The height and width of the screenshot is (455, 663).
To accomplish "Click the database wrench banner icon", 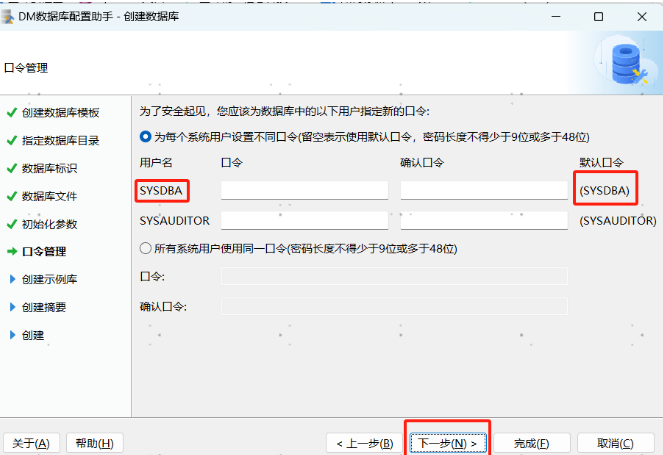I will tap(628, 64).
